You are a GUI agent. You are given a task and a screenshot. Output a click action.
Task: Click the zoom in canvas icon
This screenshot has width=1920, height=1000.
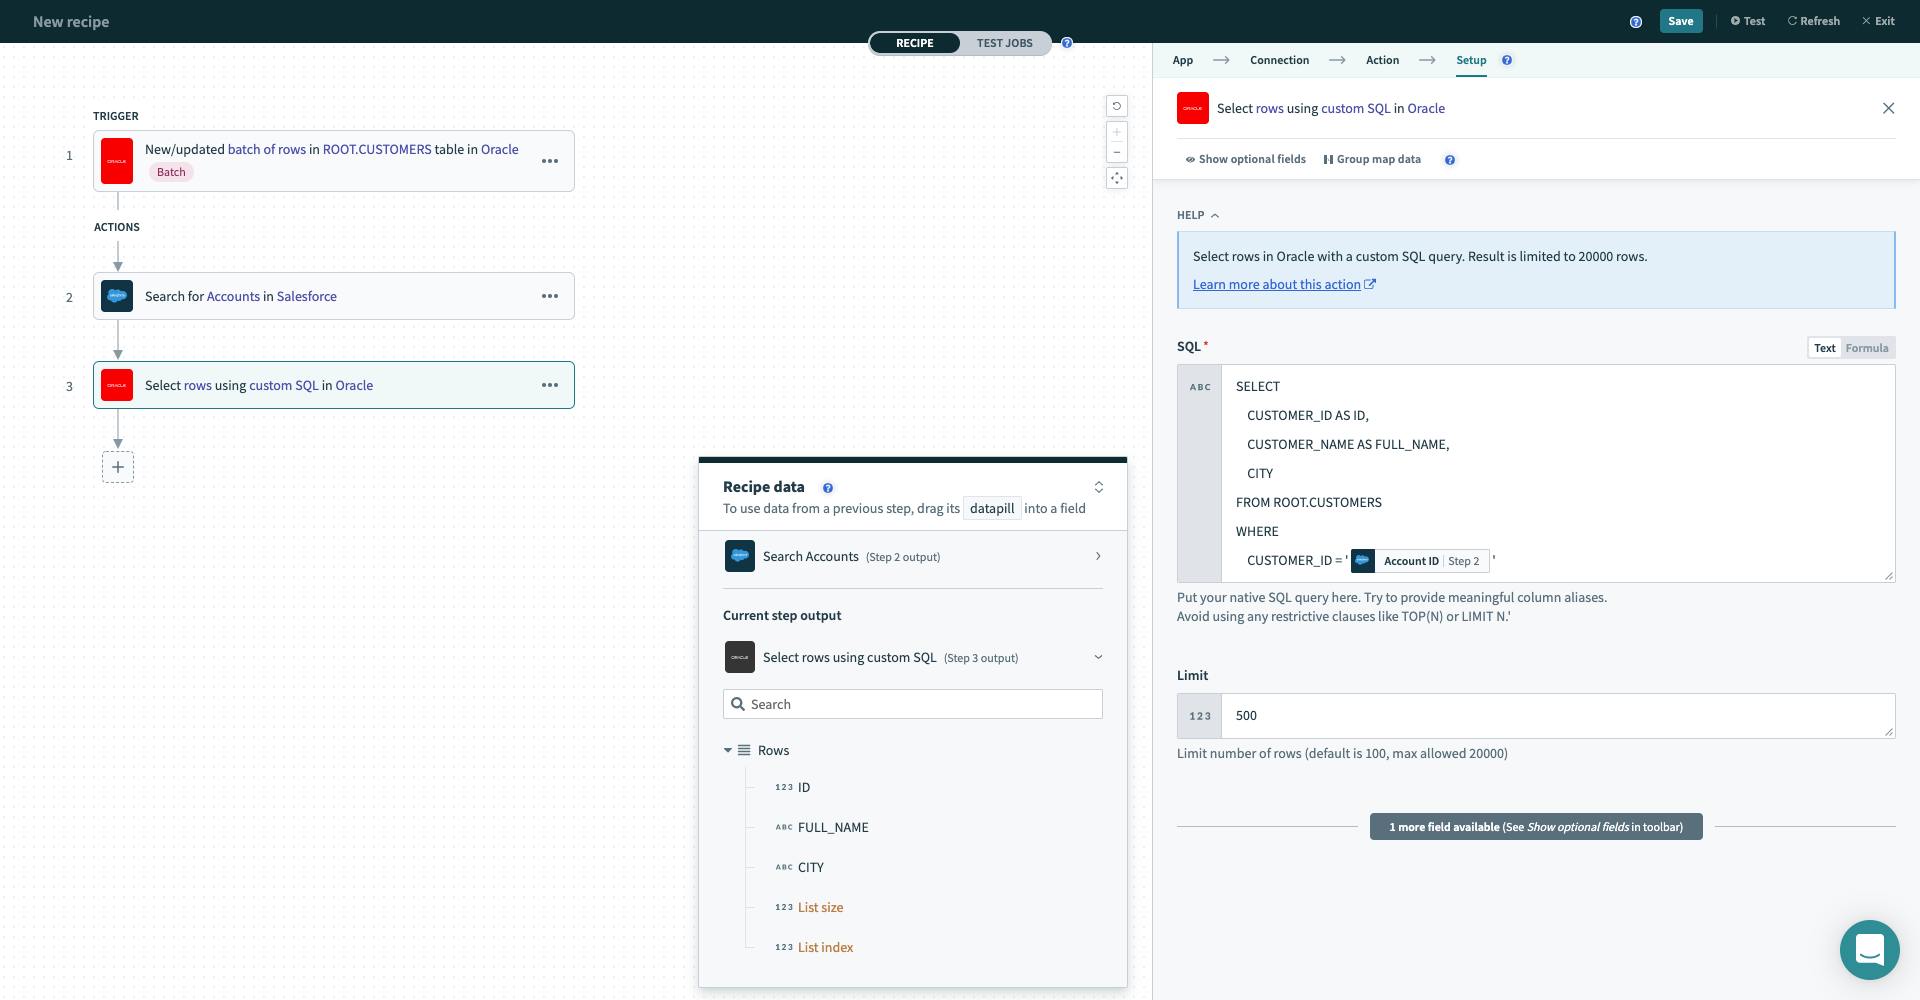pyautogui.click(x=1117, y=132)
